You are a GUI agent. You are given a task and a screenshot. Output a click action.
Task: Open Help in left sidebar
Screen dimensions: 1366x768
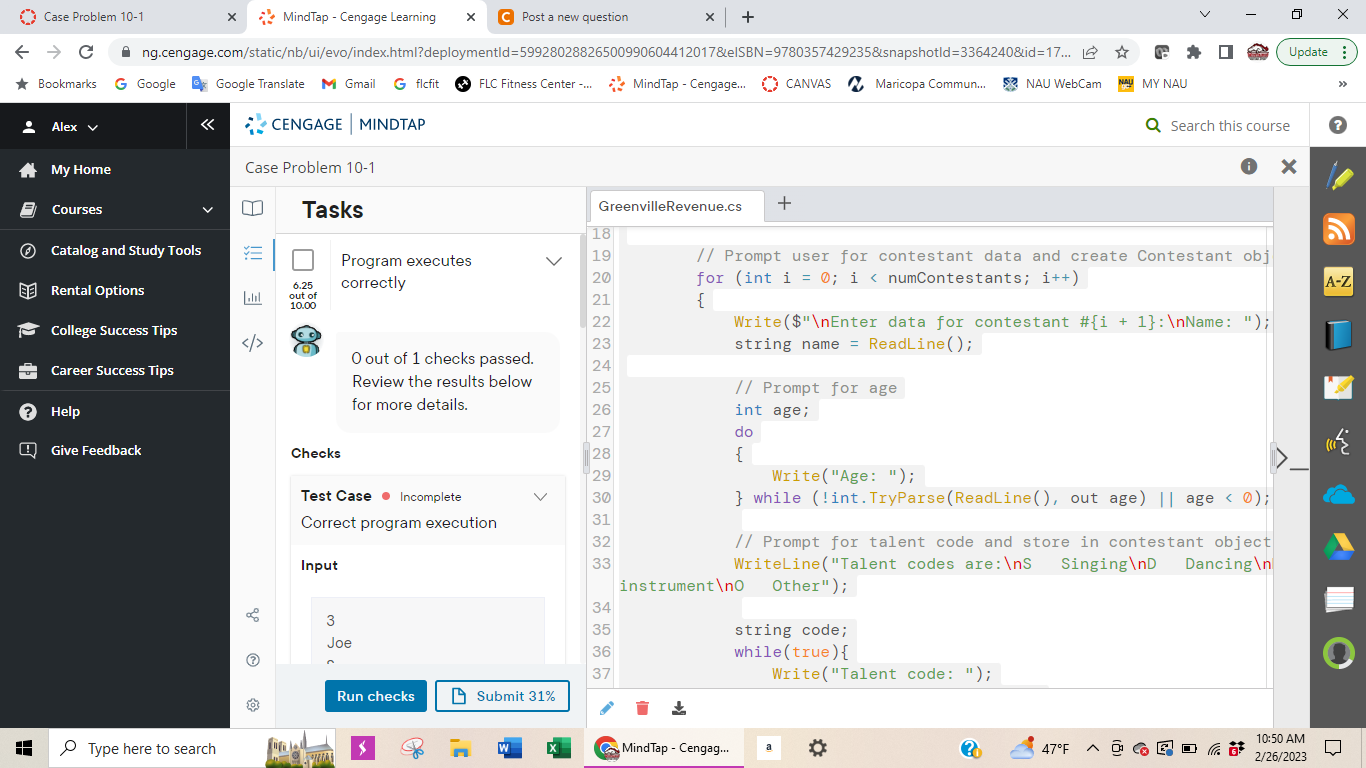[65, 411]
